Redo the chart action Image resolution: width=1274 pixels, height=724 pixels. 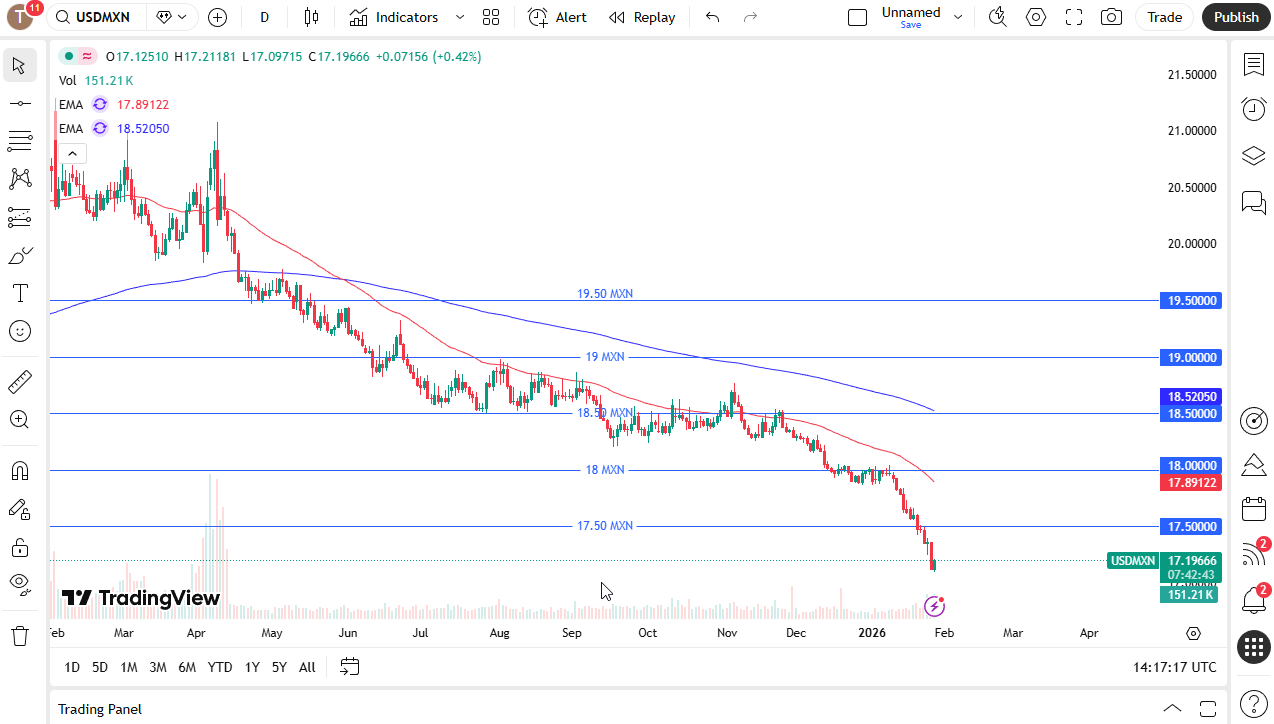tap(750, 17)
